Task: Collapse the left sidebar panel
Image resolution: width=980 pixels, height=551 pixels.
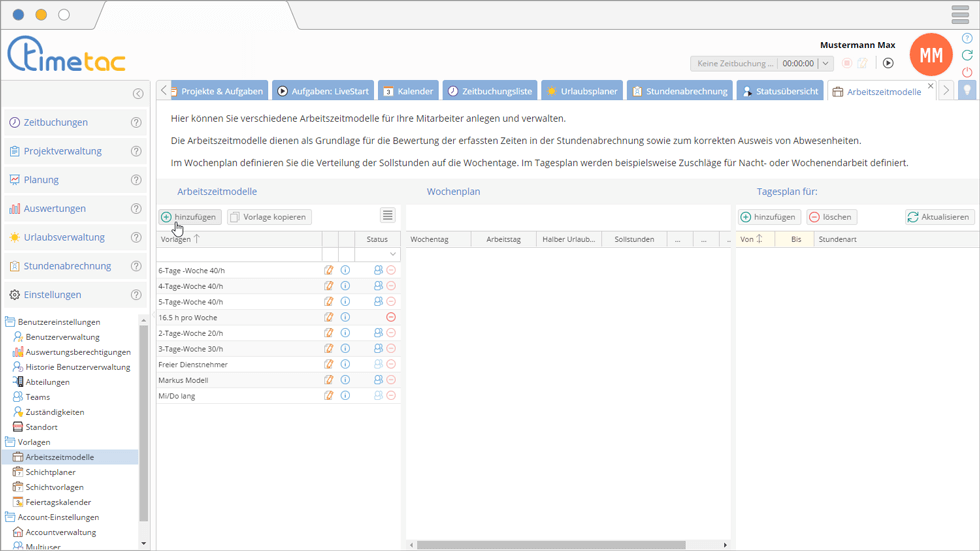Action: coord(138,93)
